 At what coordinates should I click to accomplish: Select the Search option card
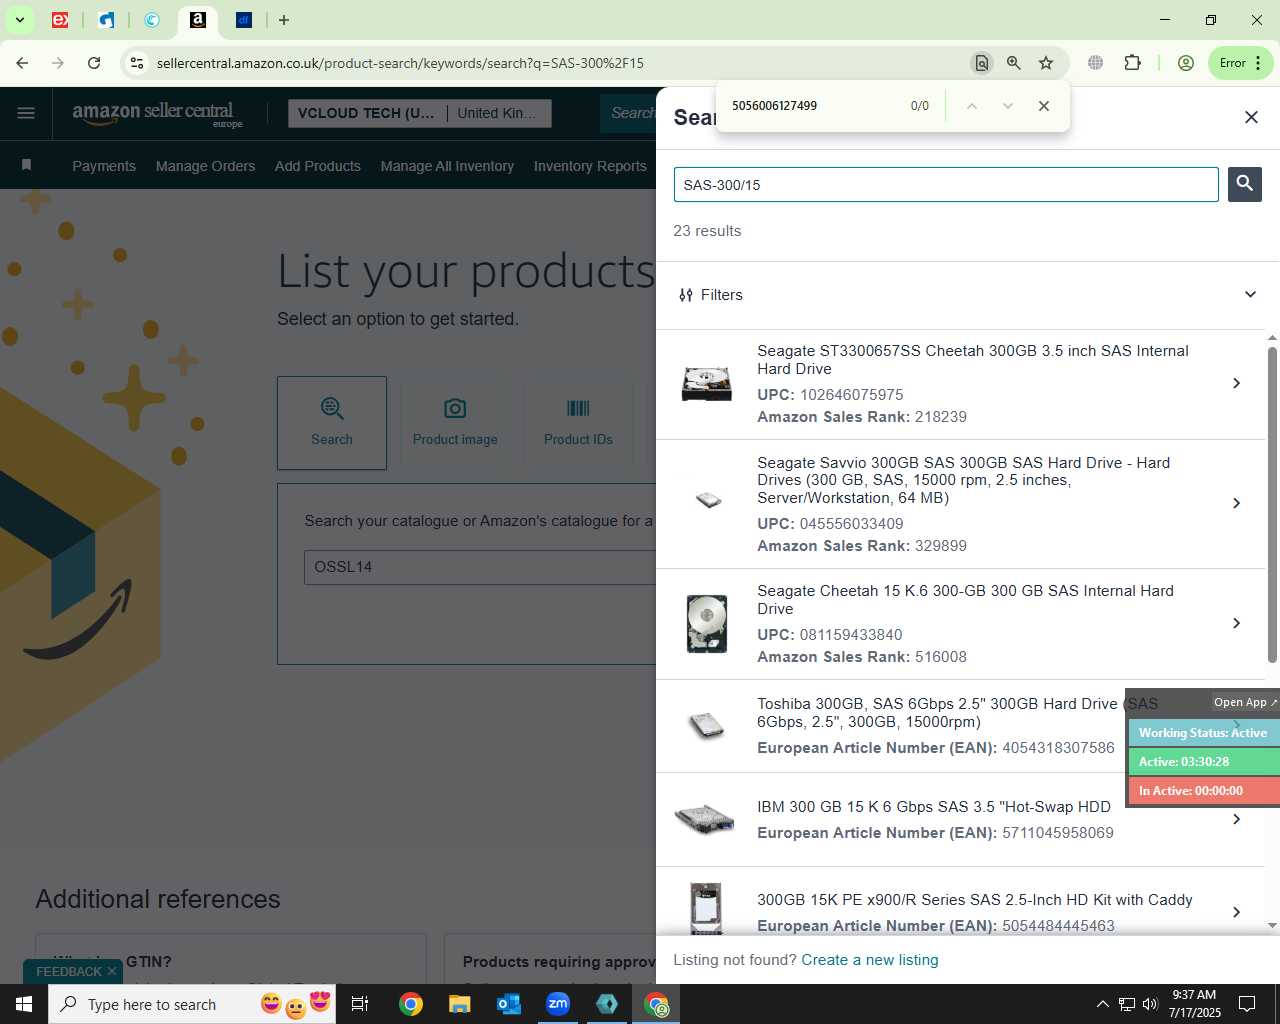coord(332,423)
